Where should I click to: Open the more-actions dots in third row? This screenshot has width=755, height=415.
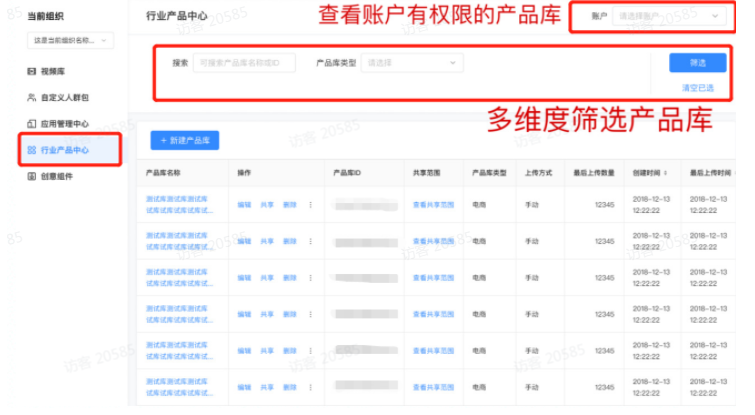(x=311, y=278)
